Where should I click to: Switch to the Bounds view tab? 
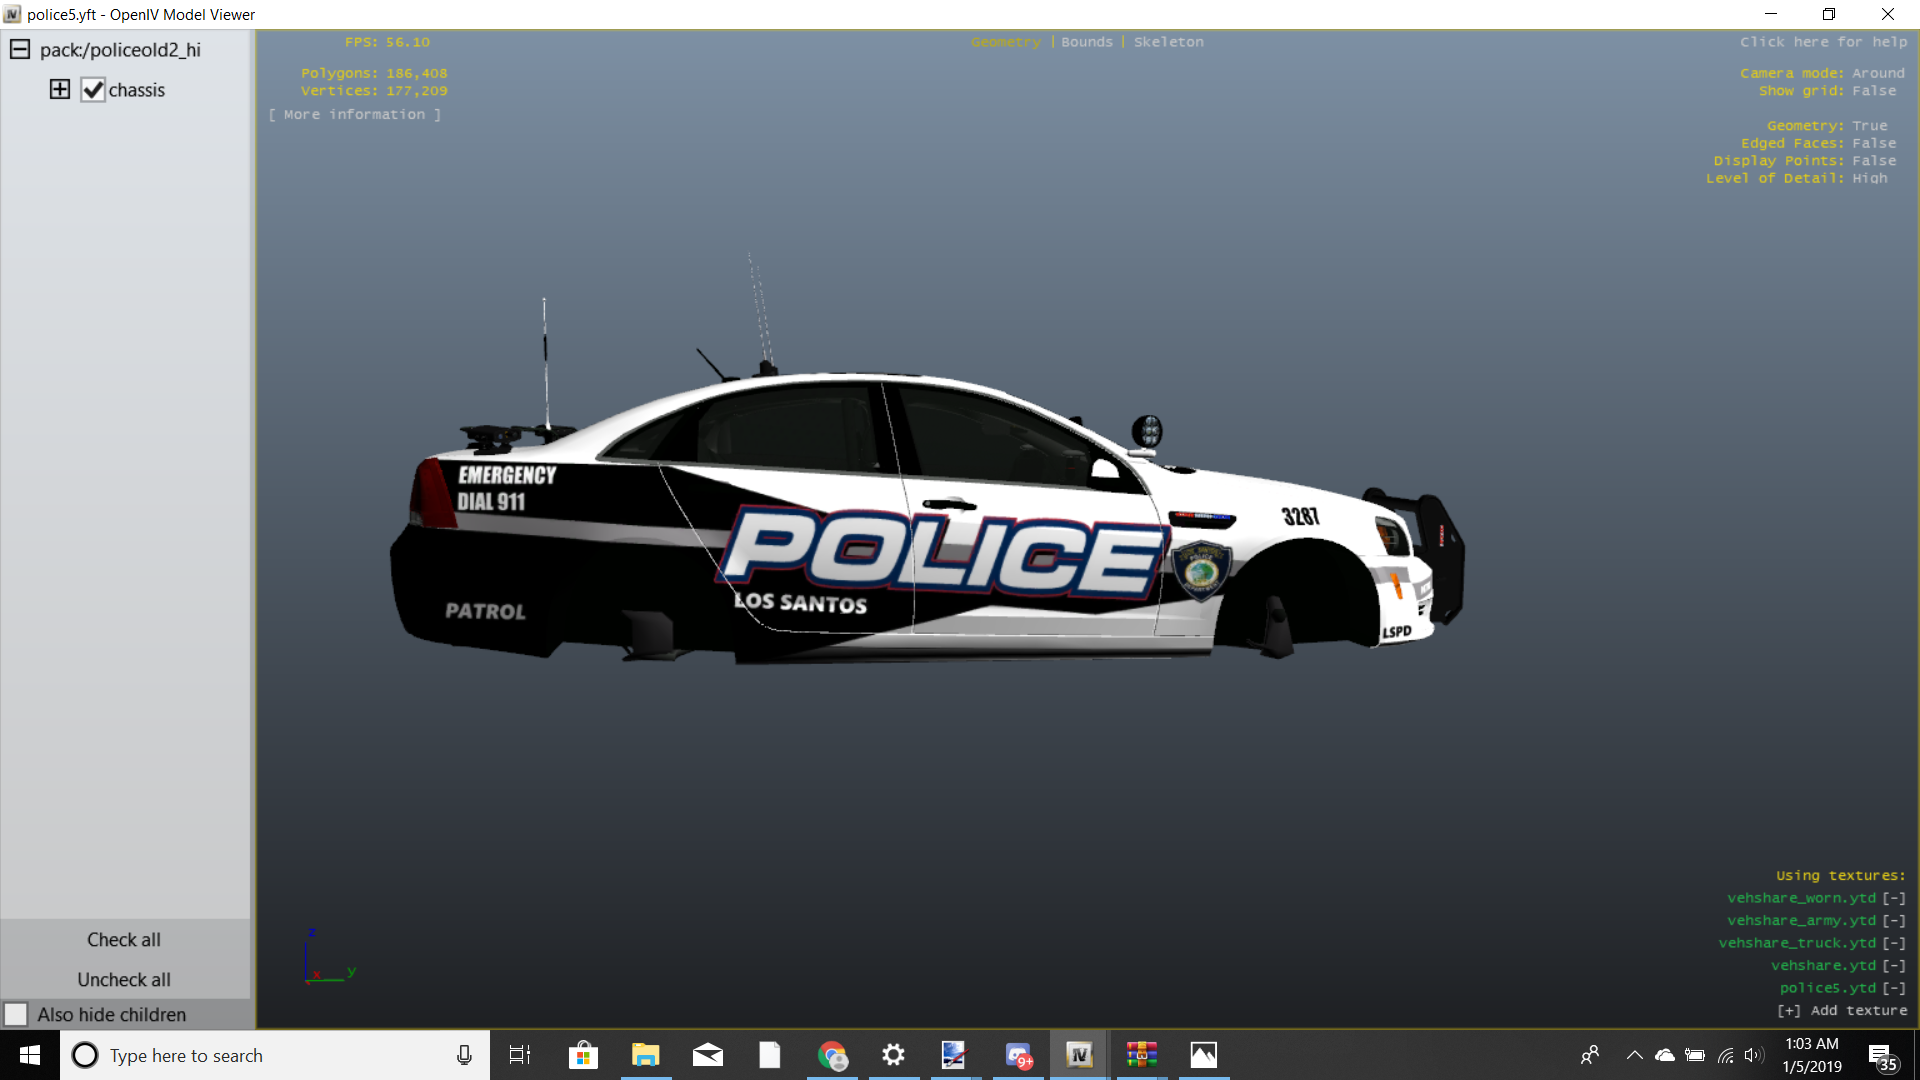click(x=1086, y=42)
